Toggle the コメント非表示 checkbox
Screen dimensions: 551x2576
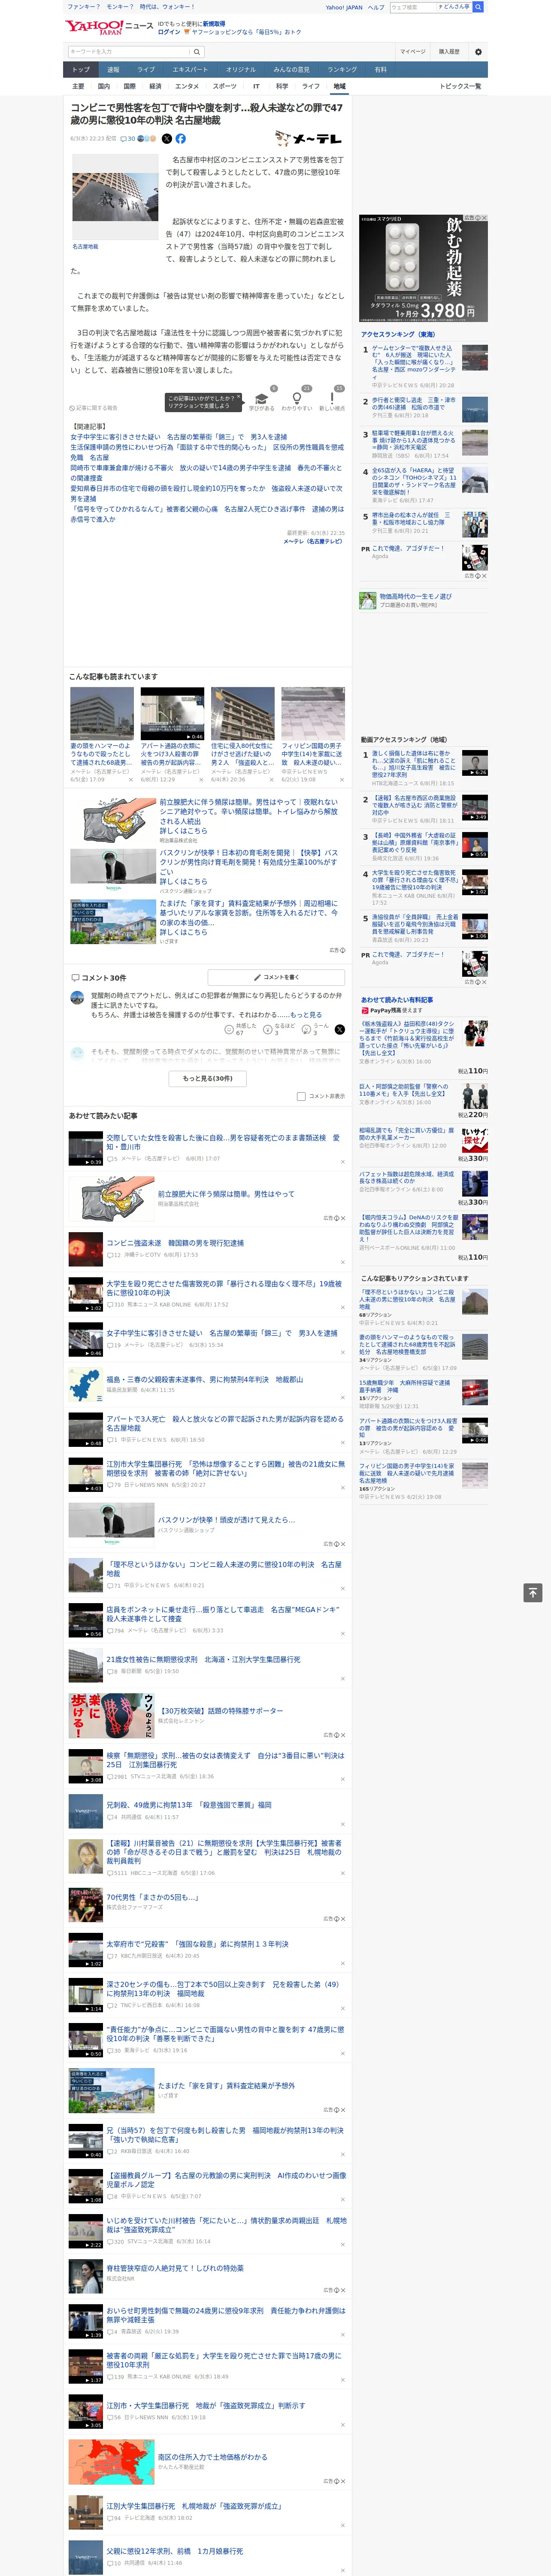click(x=301, y=1096)
